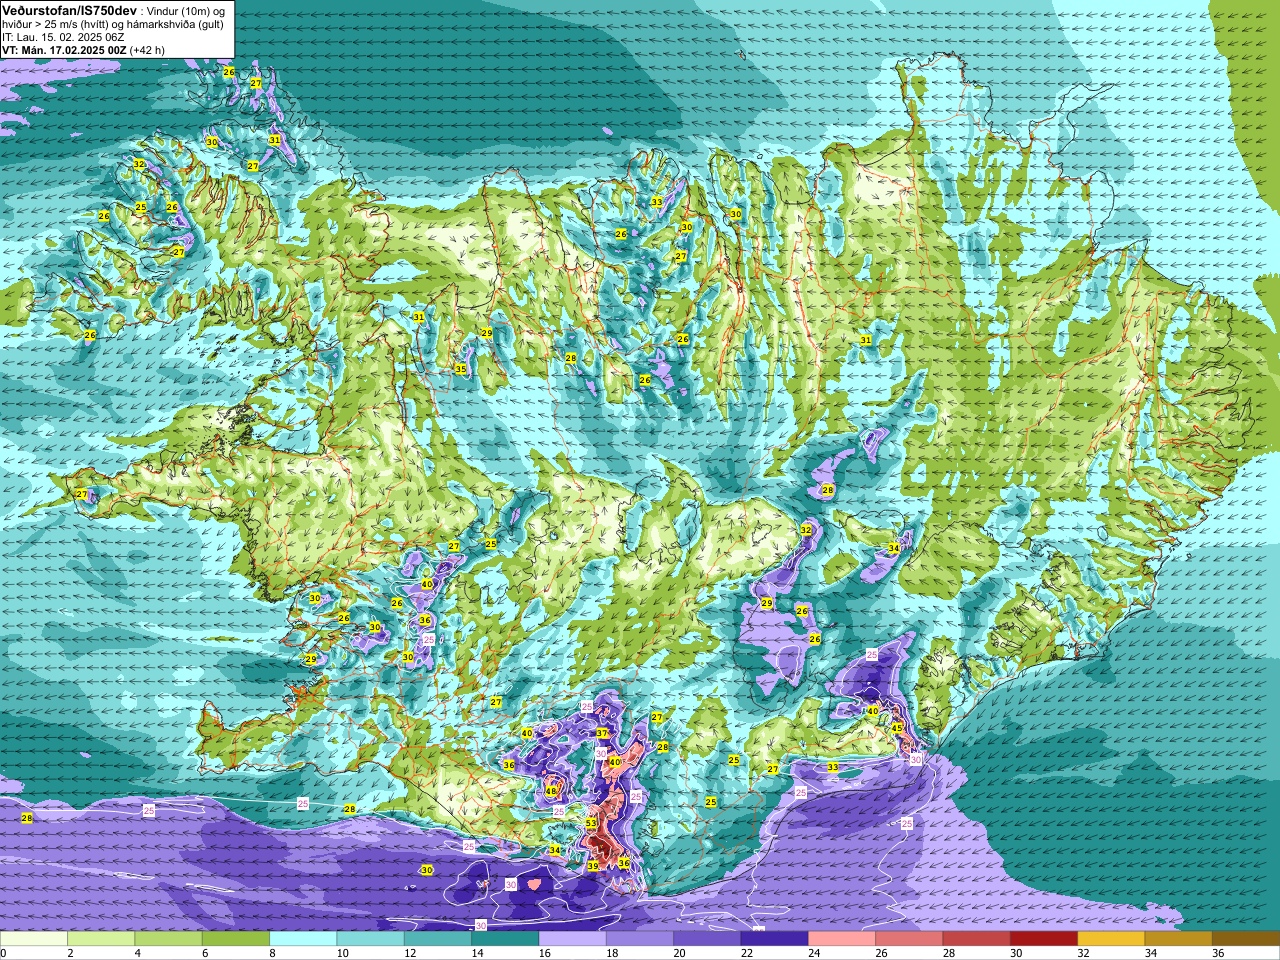Click the yellow '53' gust label
Image resolution: width=1280 pixels, height=960 pixels.
[591, 823]
